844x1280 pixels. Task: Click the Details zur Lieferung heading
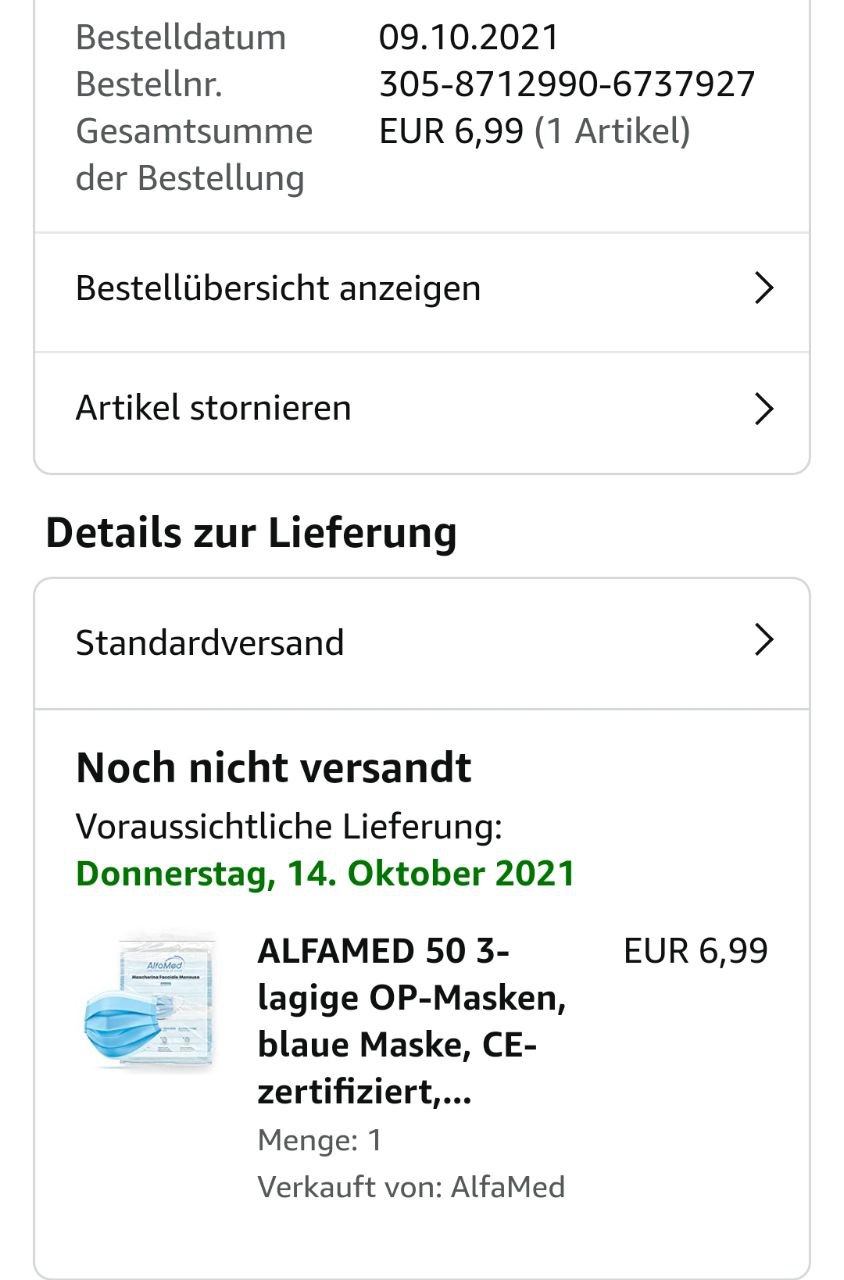(x=251, y=532)
